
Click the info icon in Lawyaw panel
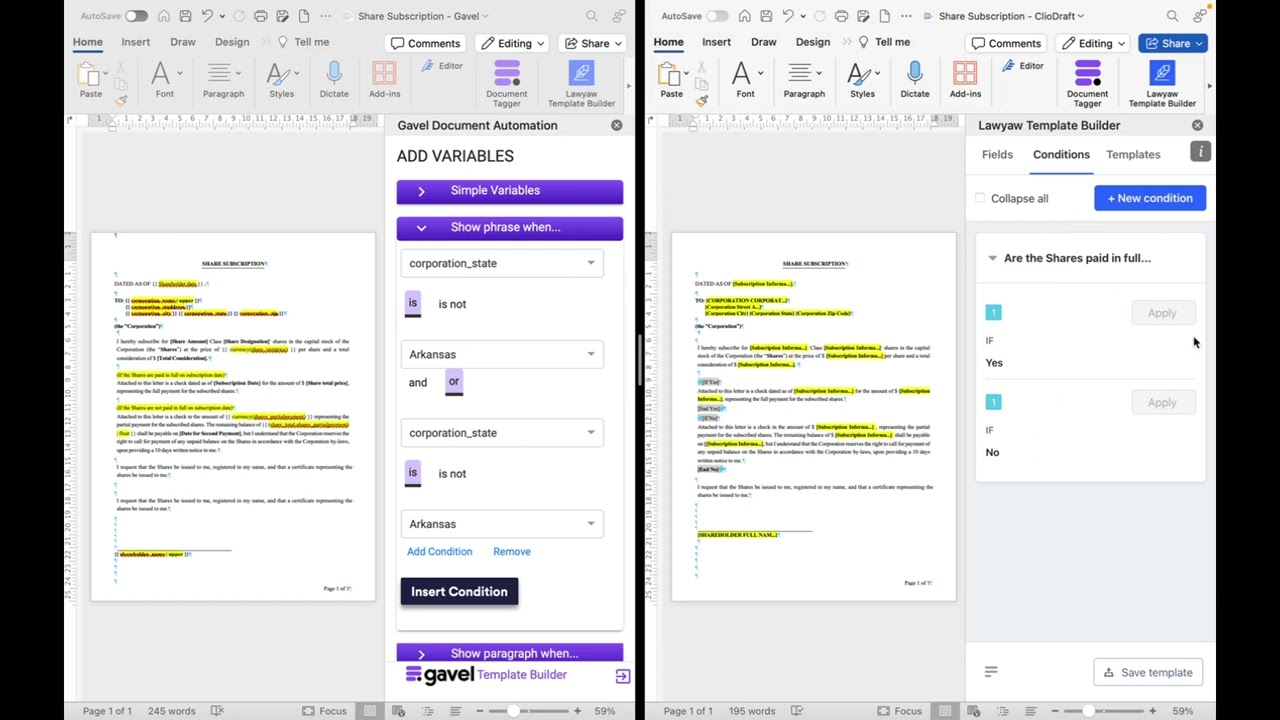1200,151
